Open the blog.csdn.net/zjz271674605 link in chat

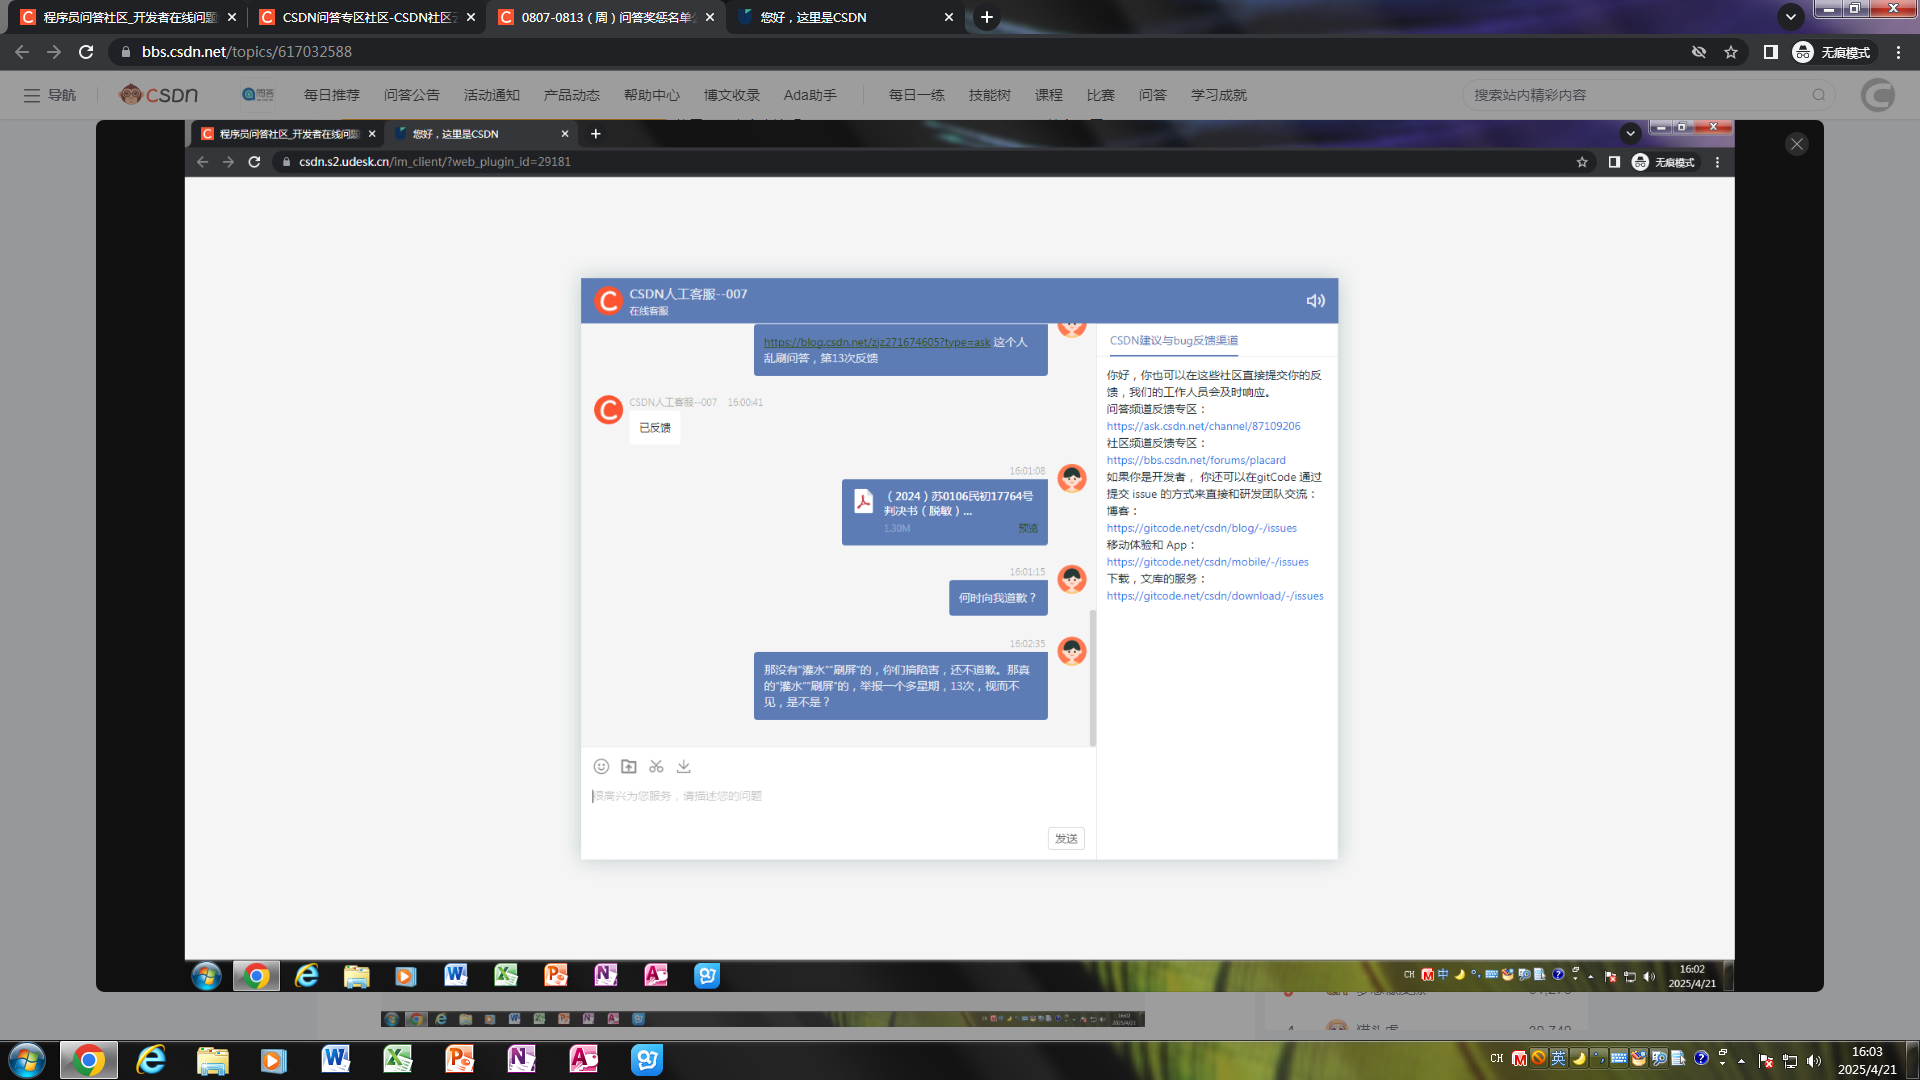pos(877,342)
